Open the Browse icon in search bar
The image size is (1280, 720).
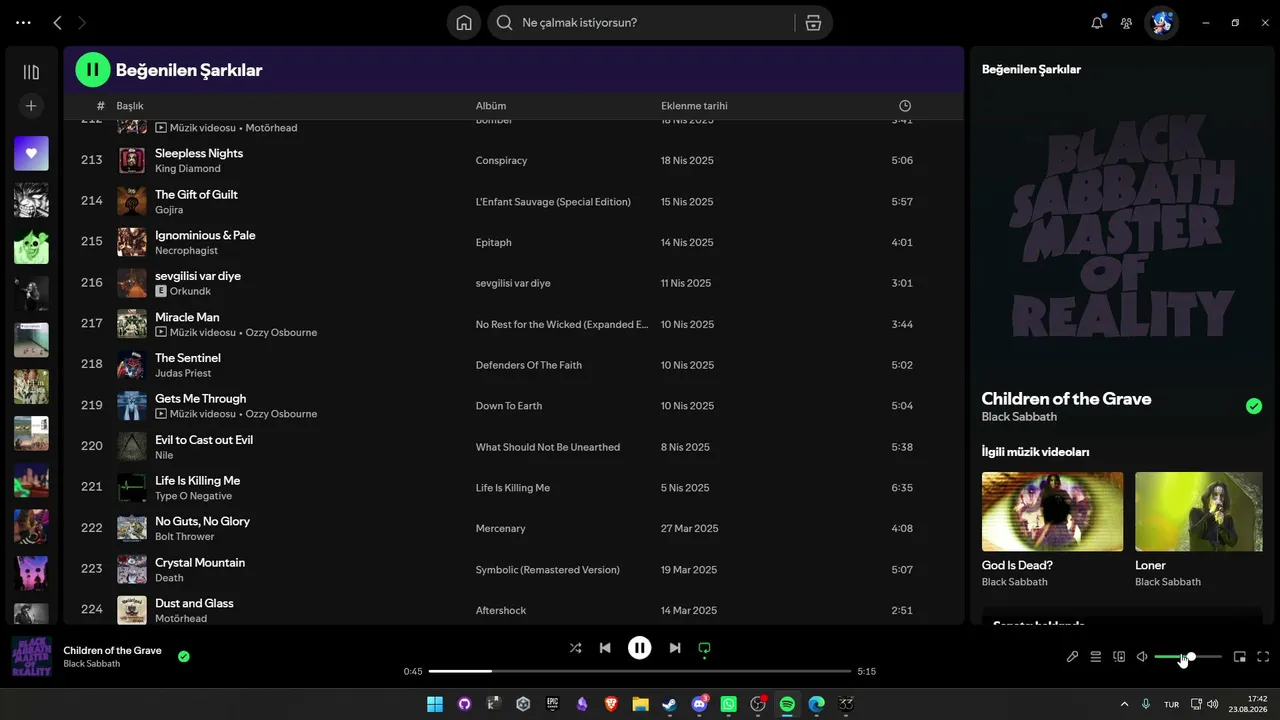(x=813, y=23)
